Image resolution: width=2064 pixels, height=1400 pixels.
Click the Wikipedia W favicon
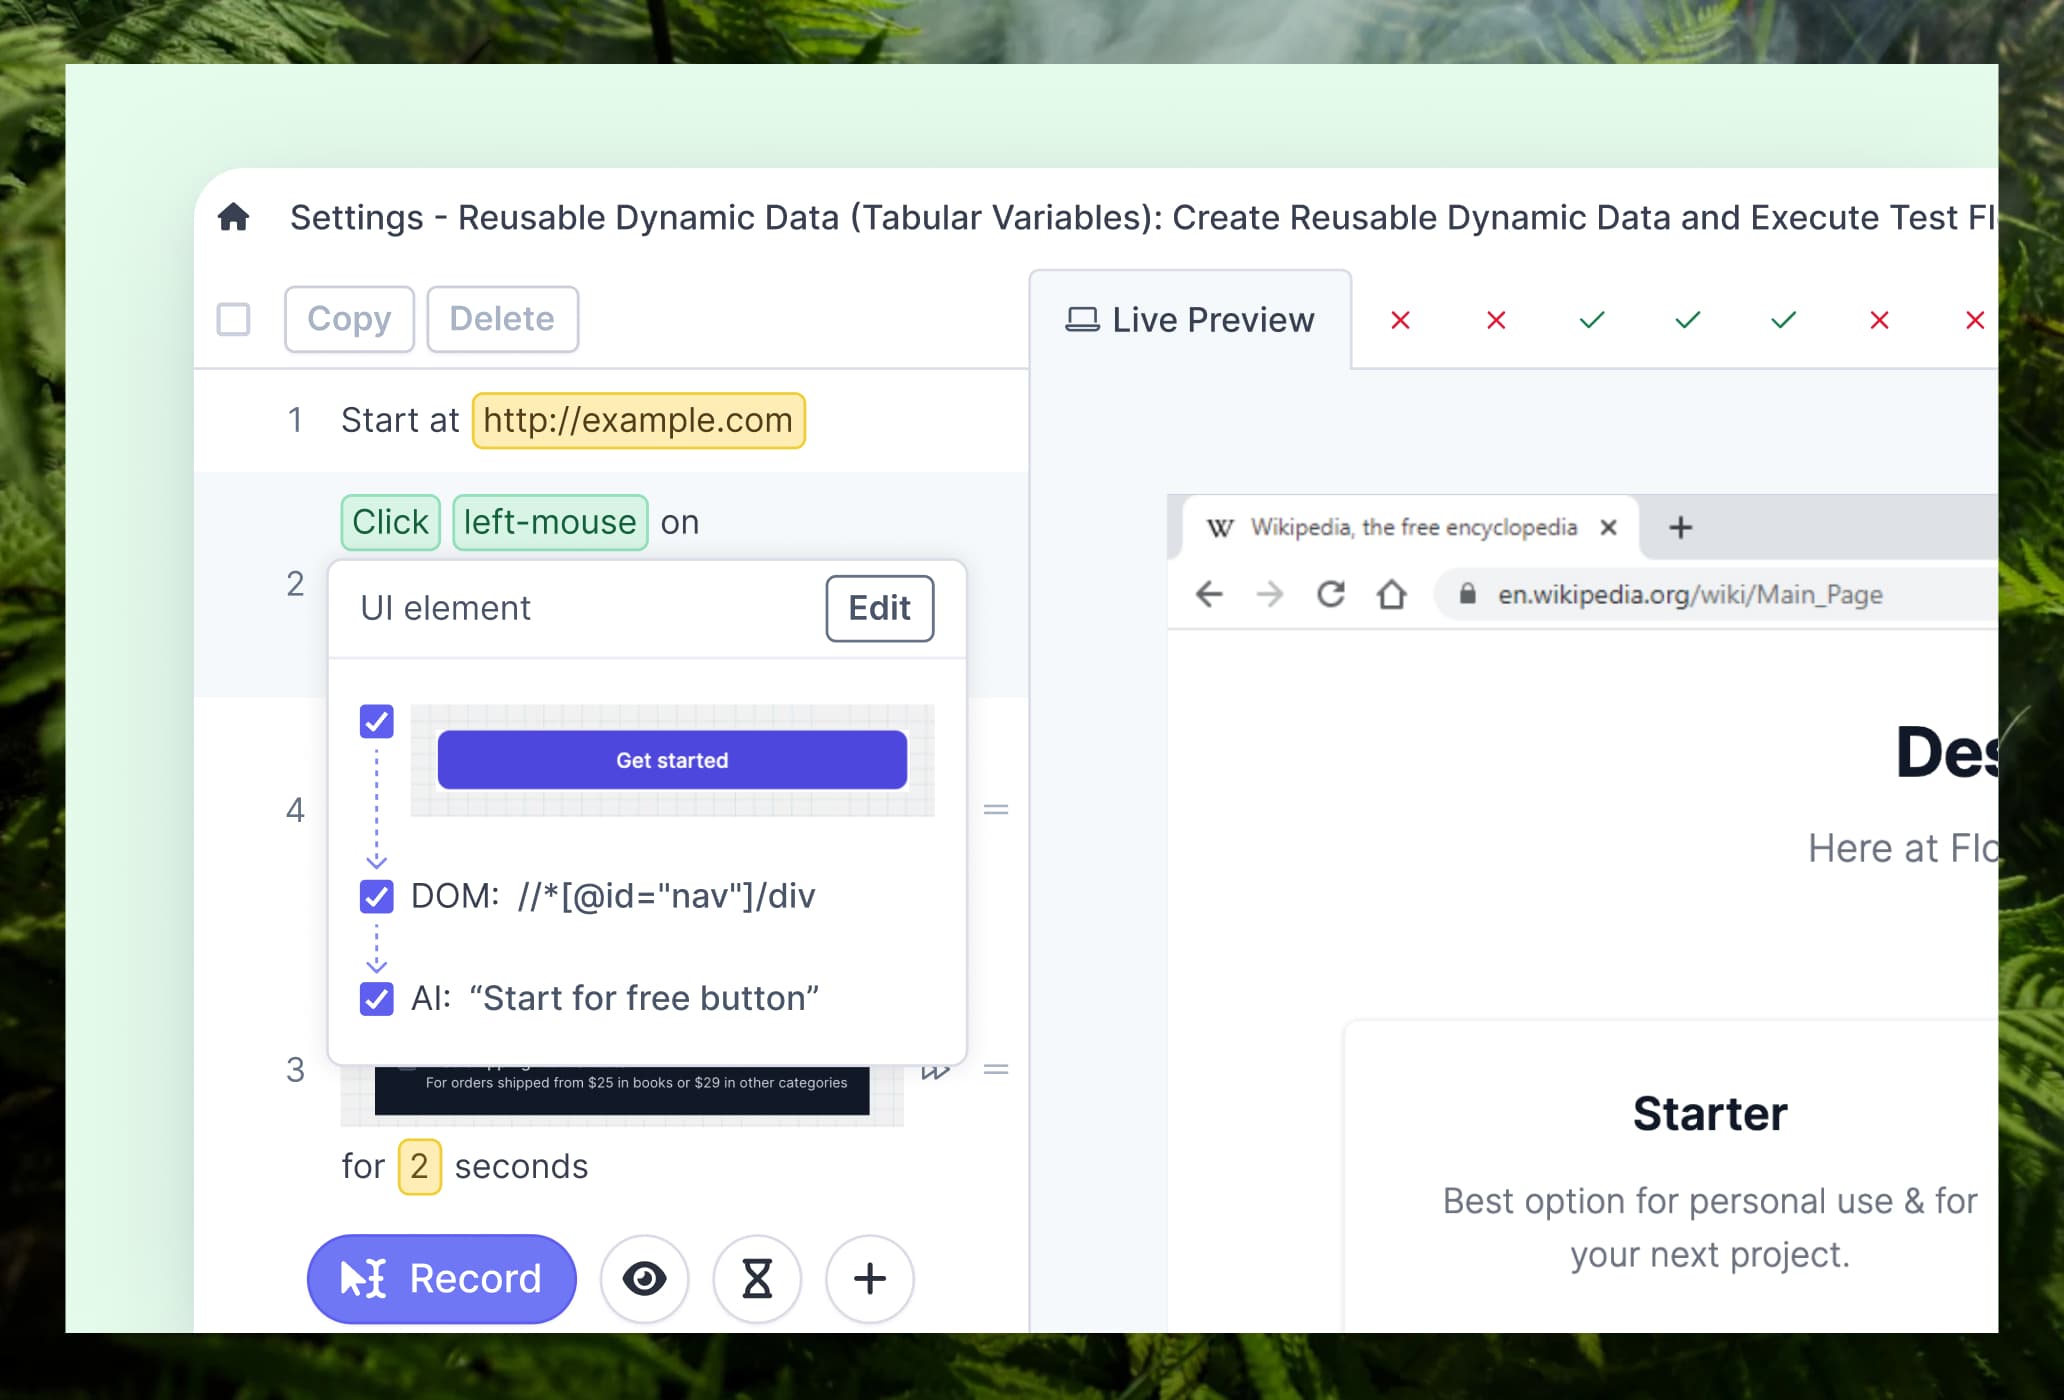1220,528
